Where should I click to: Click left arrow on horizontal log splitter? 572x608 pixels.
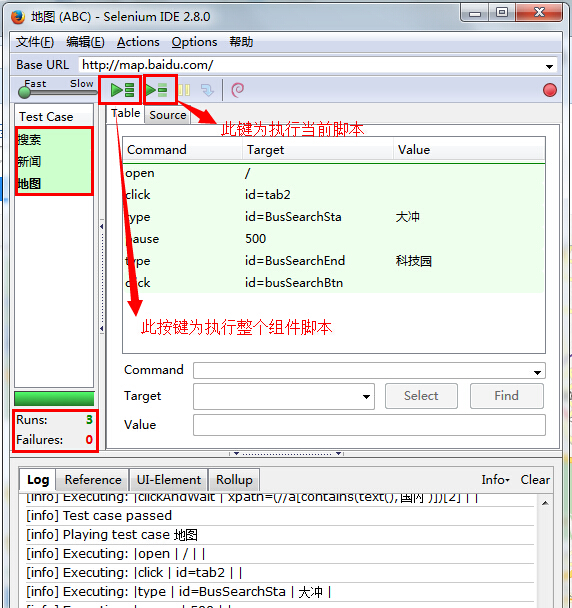pyautogui.click(x=236, y=453)
